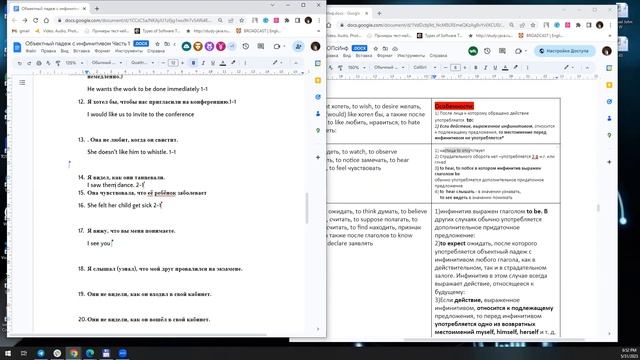
Task: Bookmark page star in right Chrome address bar
Action: pos(533,25)
